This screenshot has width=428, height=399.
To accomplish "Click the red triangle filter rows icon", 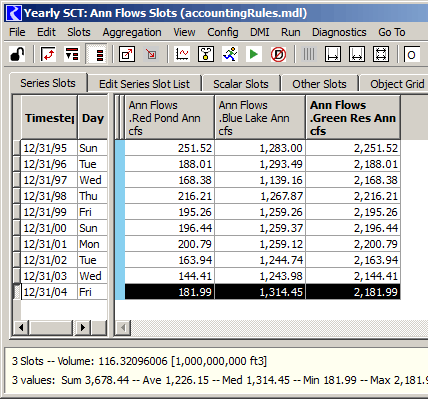I will tap(72, 54).
